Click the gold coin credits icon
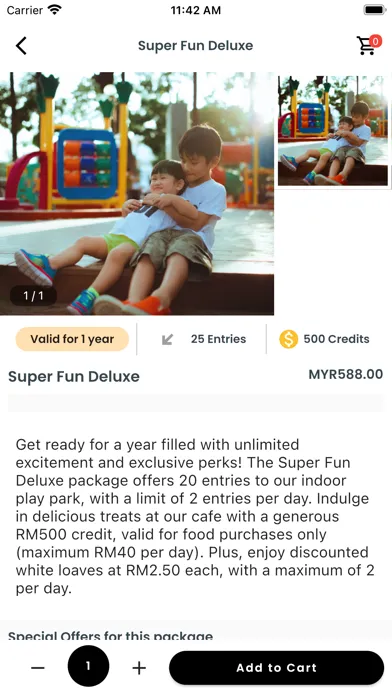The height and width of the screenshot is (696, 392). (x=289, y=339)
